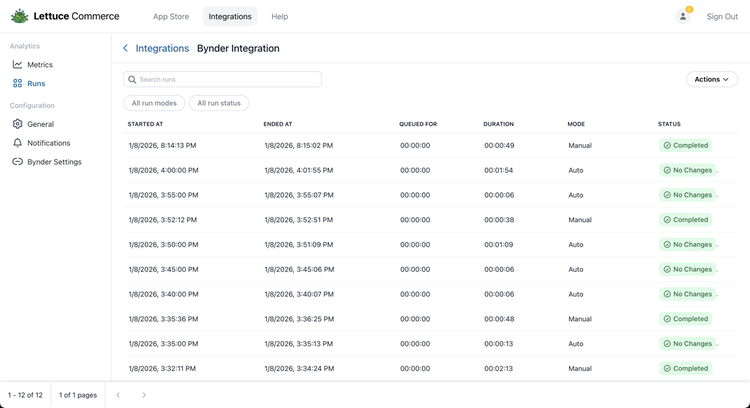Click No Changes badge for 3:40:00 PM run
The width and height of the screenshot is (750, 408).
coord(687,294)
